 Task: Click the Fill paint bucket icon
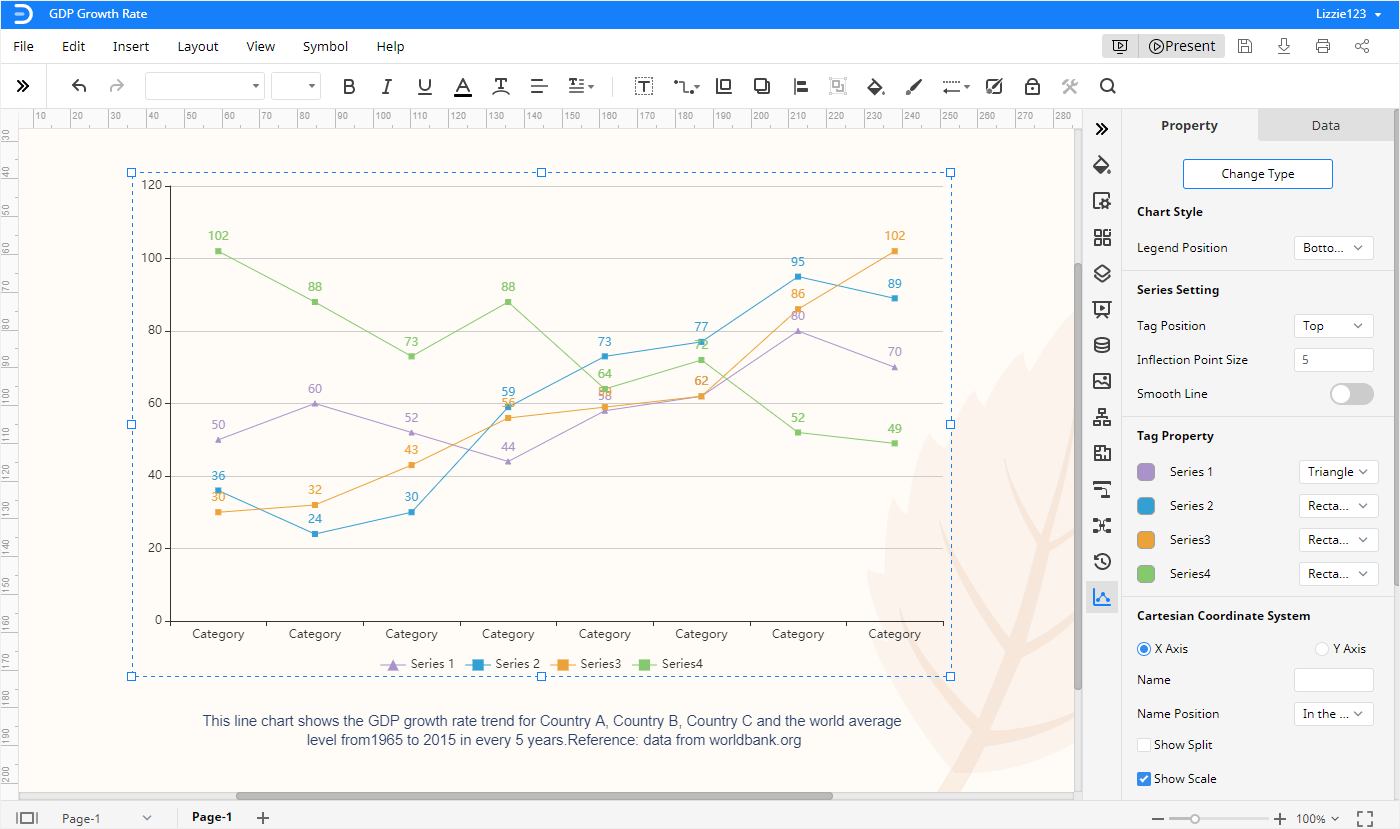coord(875,87)
